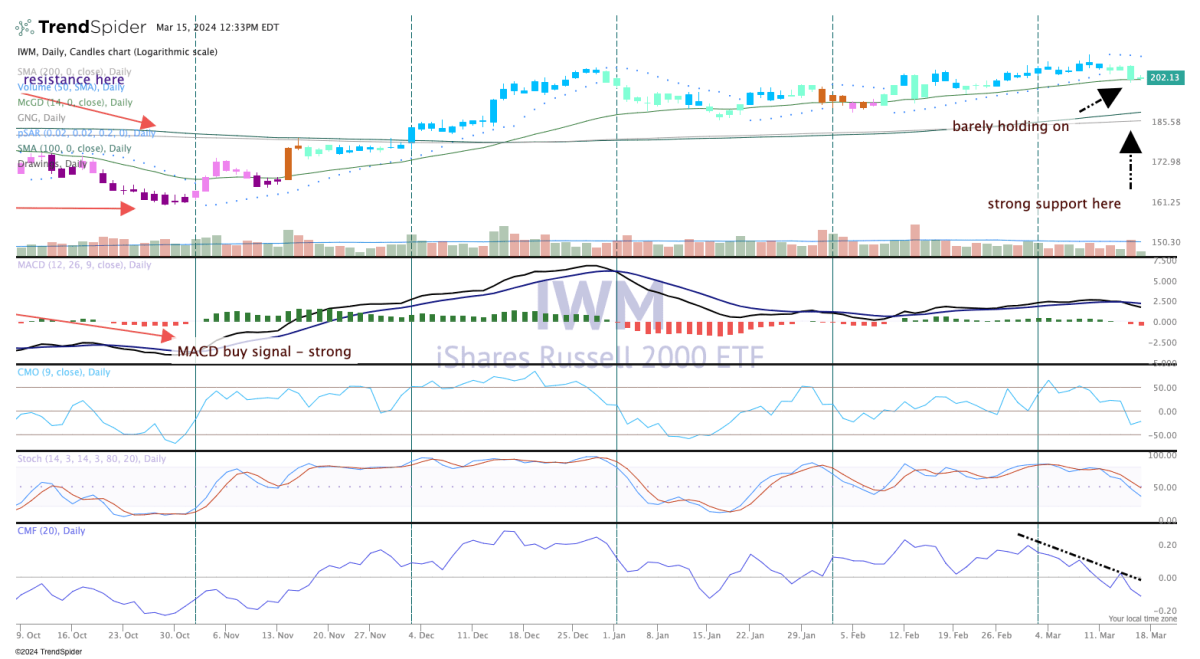The image size is (1200, 659).
Task: Select the 'IWM, Daily, Candles chart' title
Action: coord(118,52)
